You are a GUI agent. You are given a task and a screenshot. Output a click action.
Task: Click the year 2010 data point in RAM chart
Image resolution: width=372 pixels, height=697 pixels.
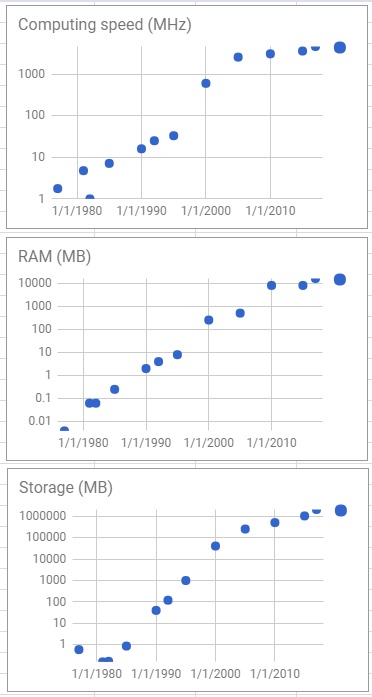point(271,285)
